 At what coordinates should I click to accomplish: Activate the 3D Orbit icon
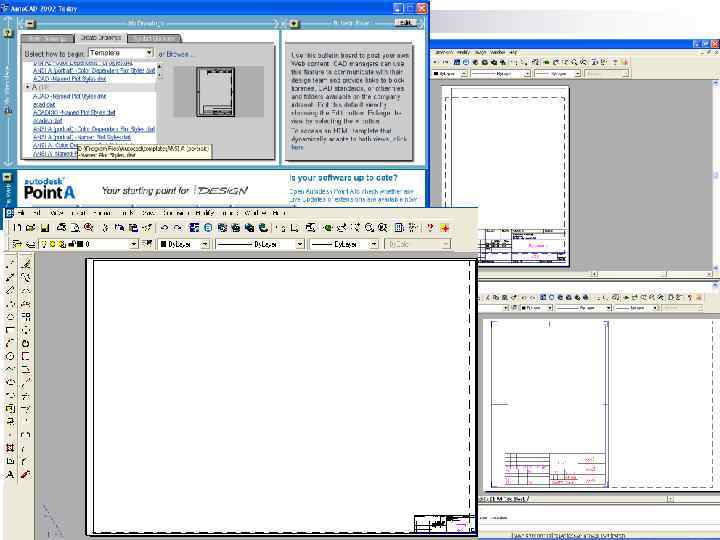click(327, 227)
